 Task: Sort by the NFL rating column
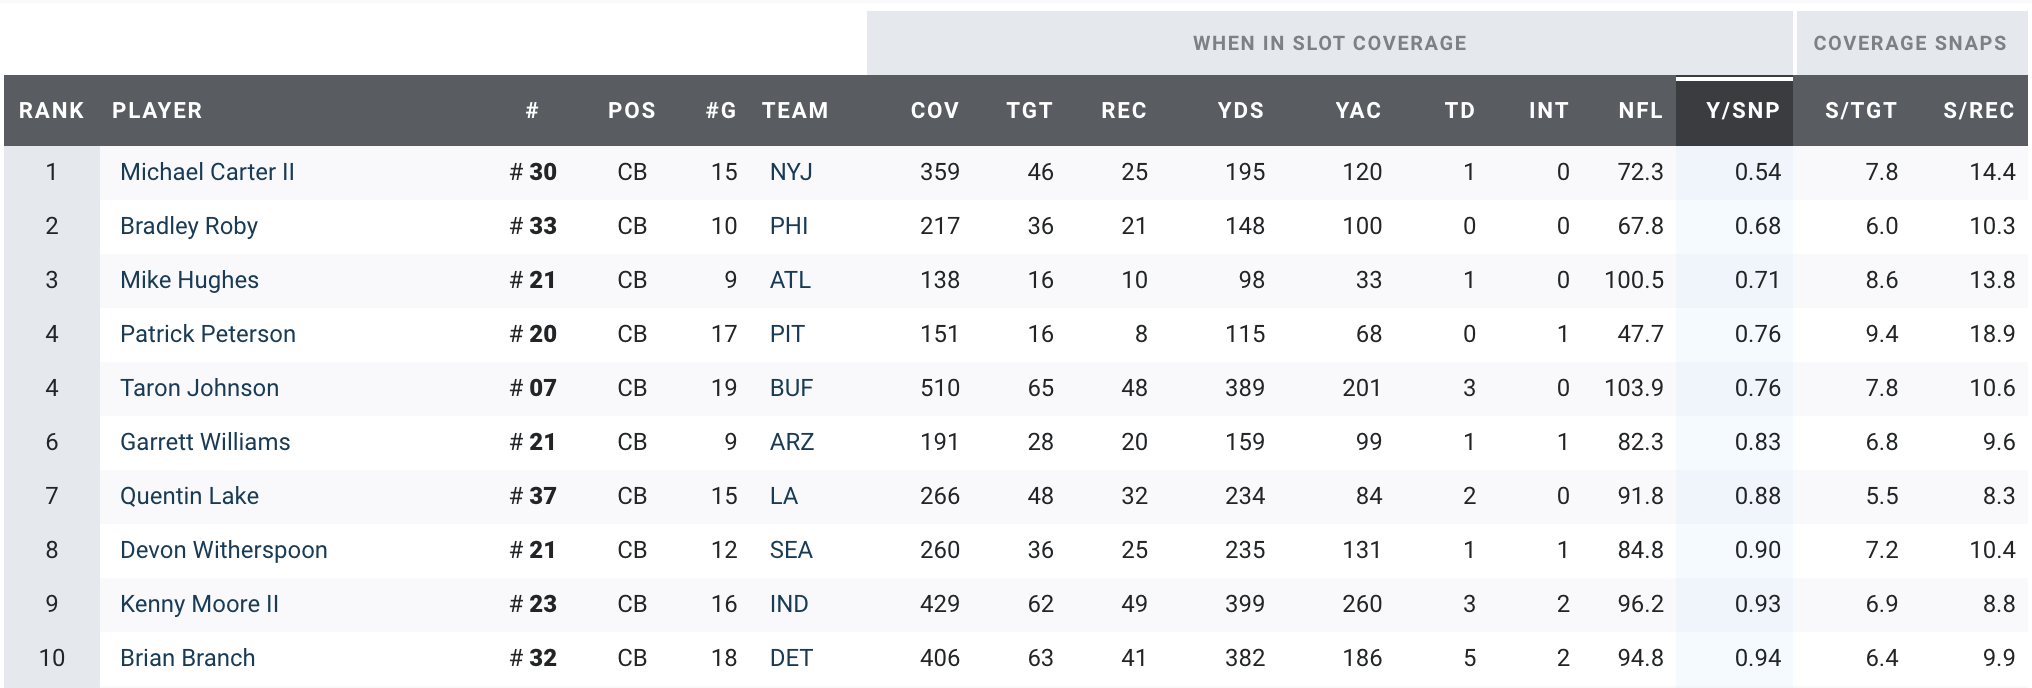click(x=1640, y=110)
